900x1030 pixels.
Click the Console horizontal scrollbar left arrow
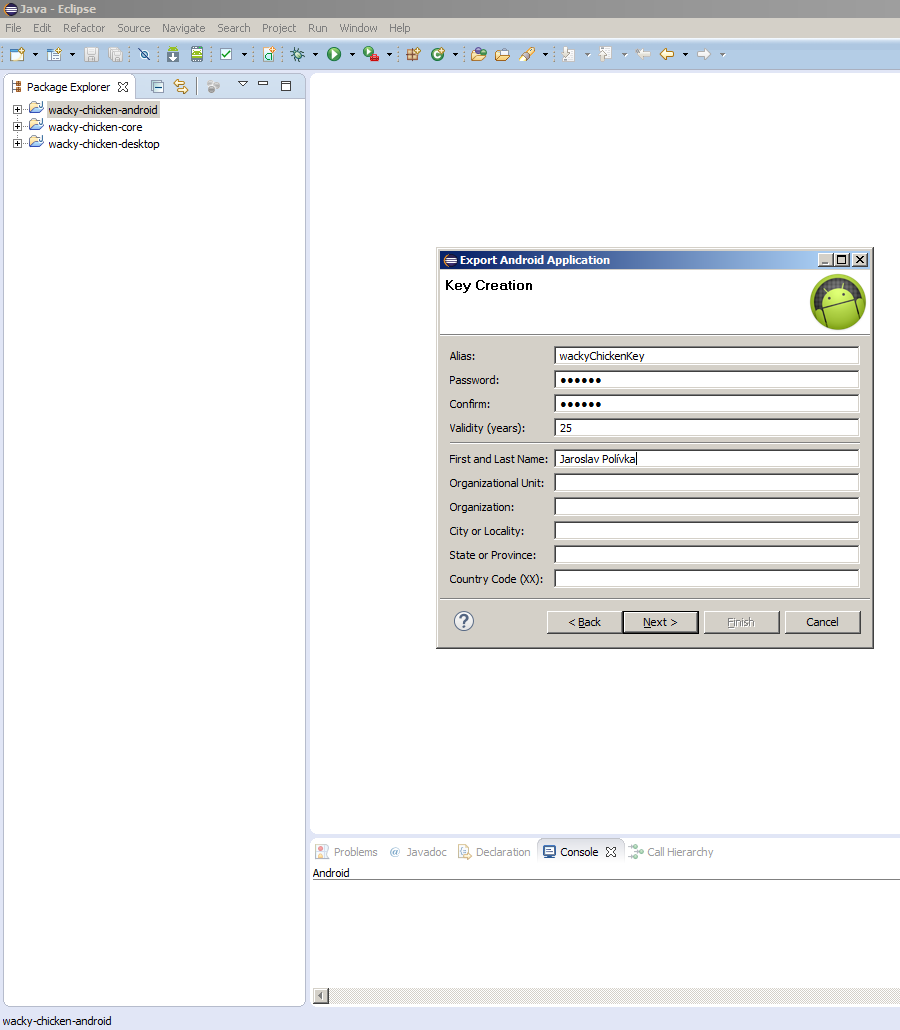[x=321, y=996]
